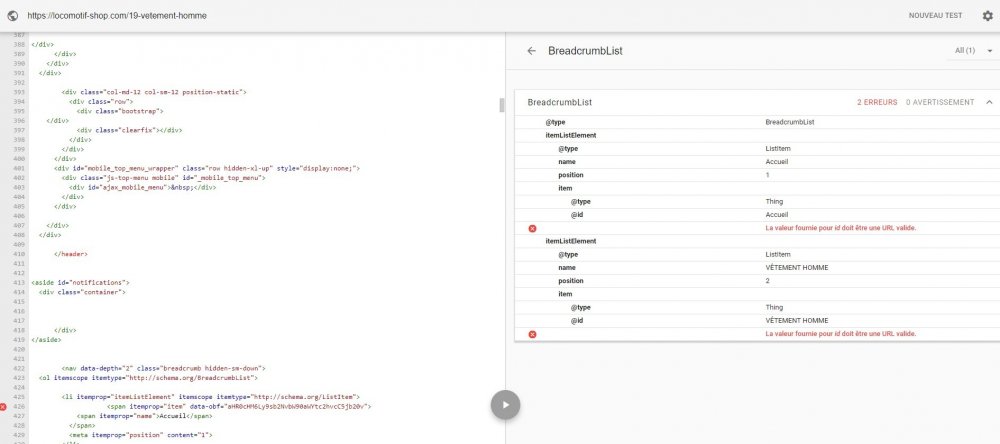Select the position value 1 row

(x=757, y=175)
